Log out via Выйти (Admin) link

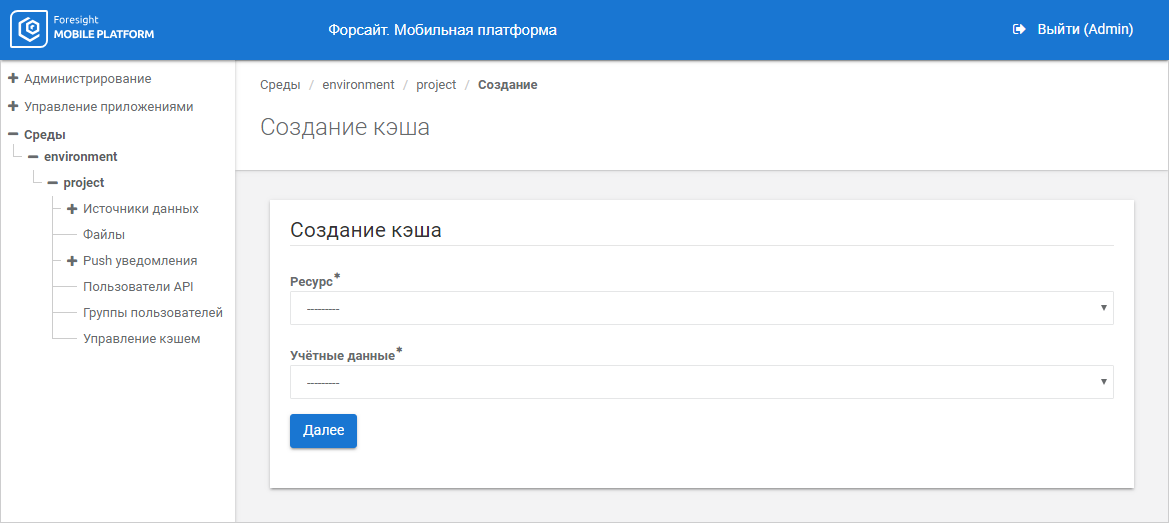(1084, 30)
